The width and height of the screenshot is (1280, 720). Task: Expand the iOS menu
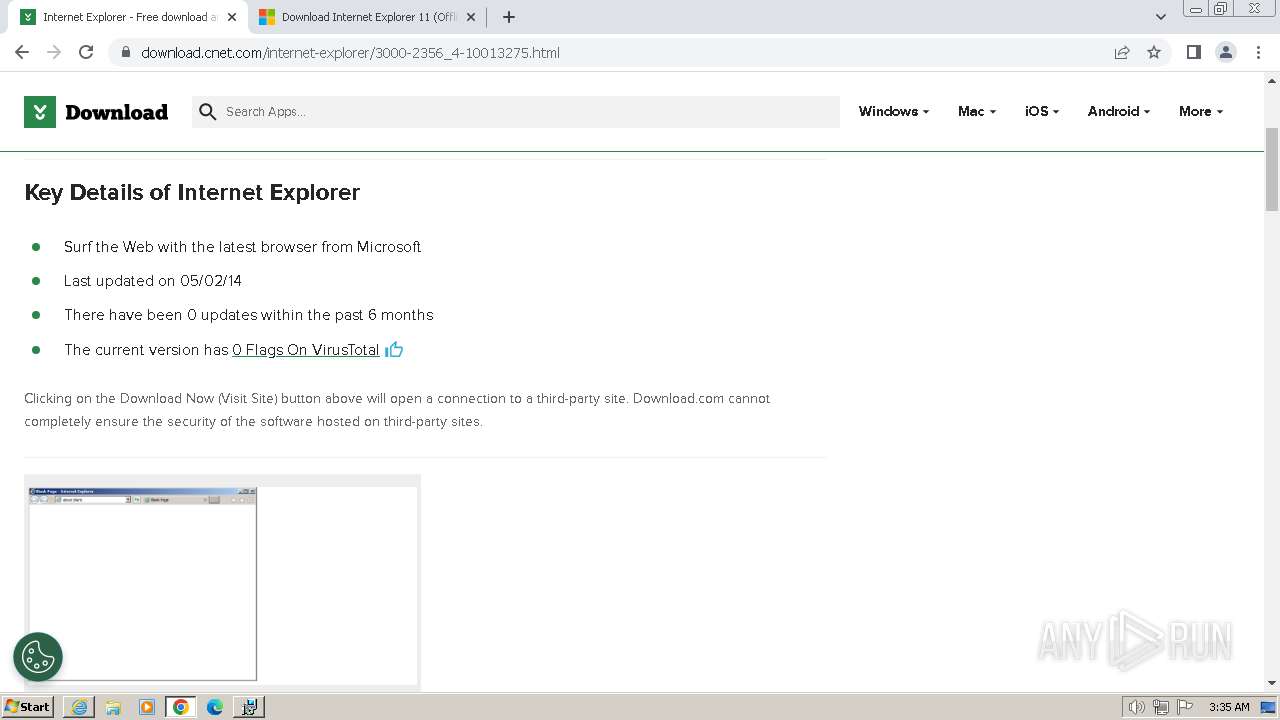[1042, 111]
